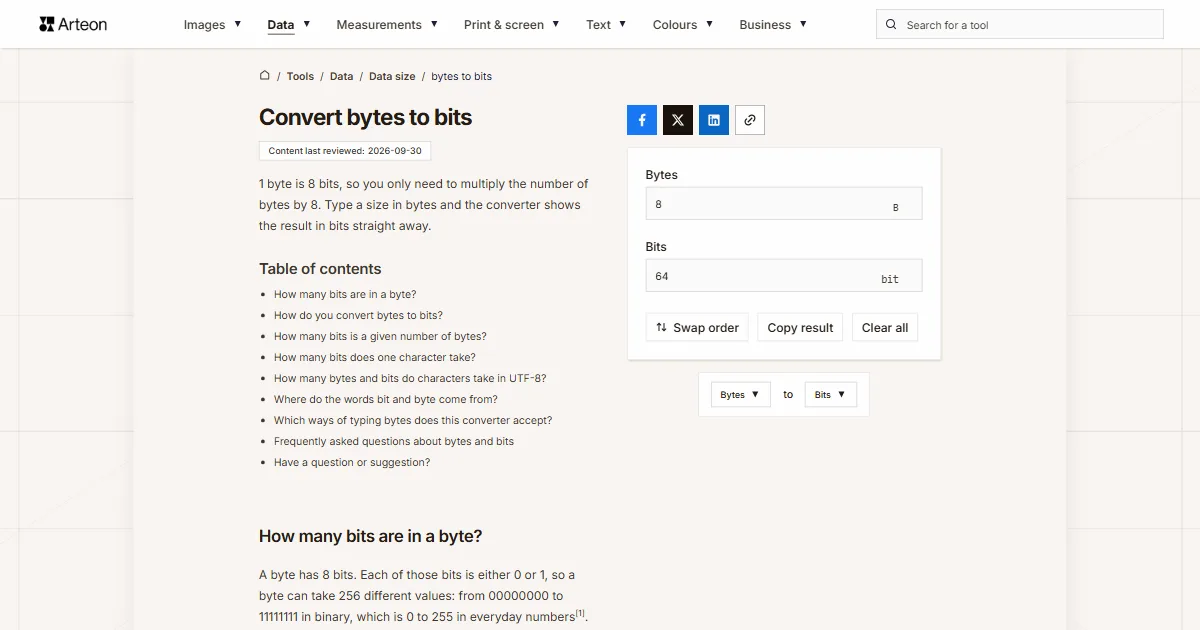Viewport: 1200px width, 630px height.
Task: Click the Search for a tool box
Action: coord(1020,25)
